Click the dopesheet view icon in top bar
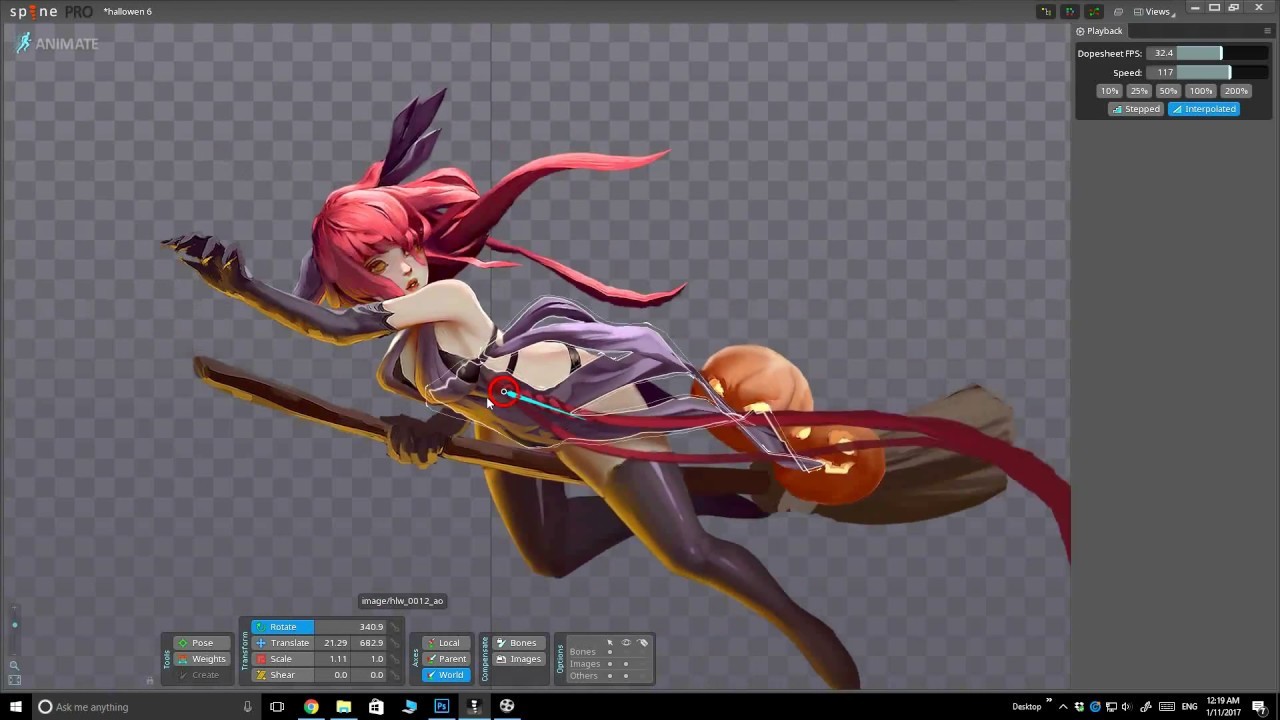 (1070, 11)
